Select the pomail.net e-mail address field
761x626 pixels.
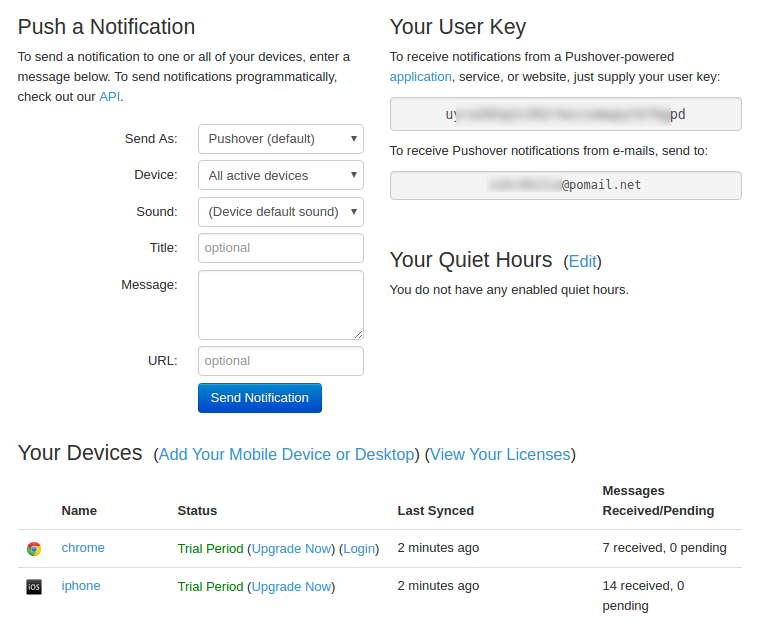(565, 185)
